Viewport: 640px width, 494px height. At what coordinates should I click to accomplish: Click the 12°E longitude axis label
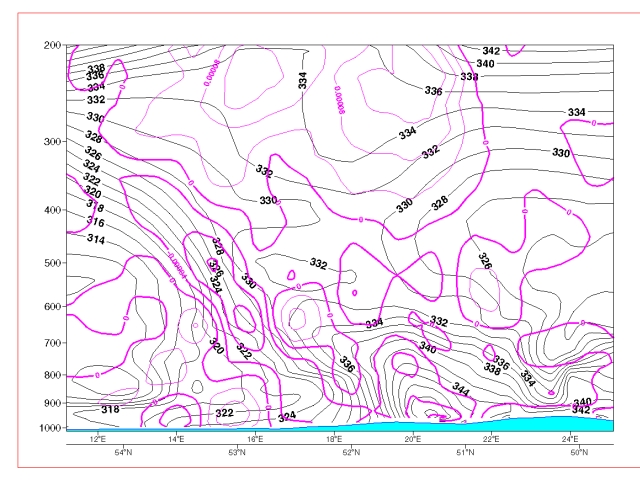coord(97,440)
